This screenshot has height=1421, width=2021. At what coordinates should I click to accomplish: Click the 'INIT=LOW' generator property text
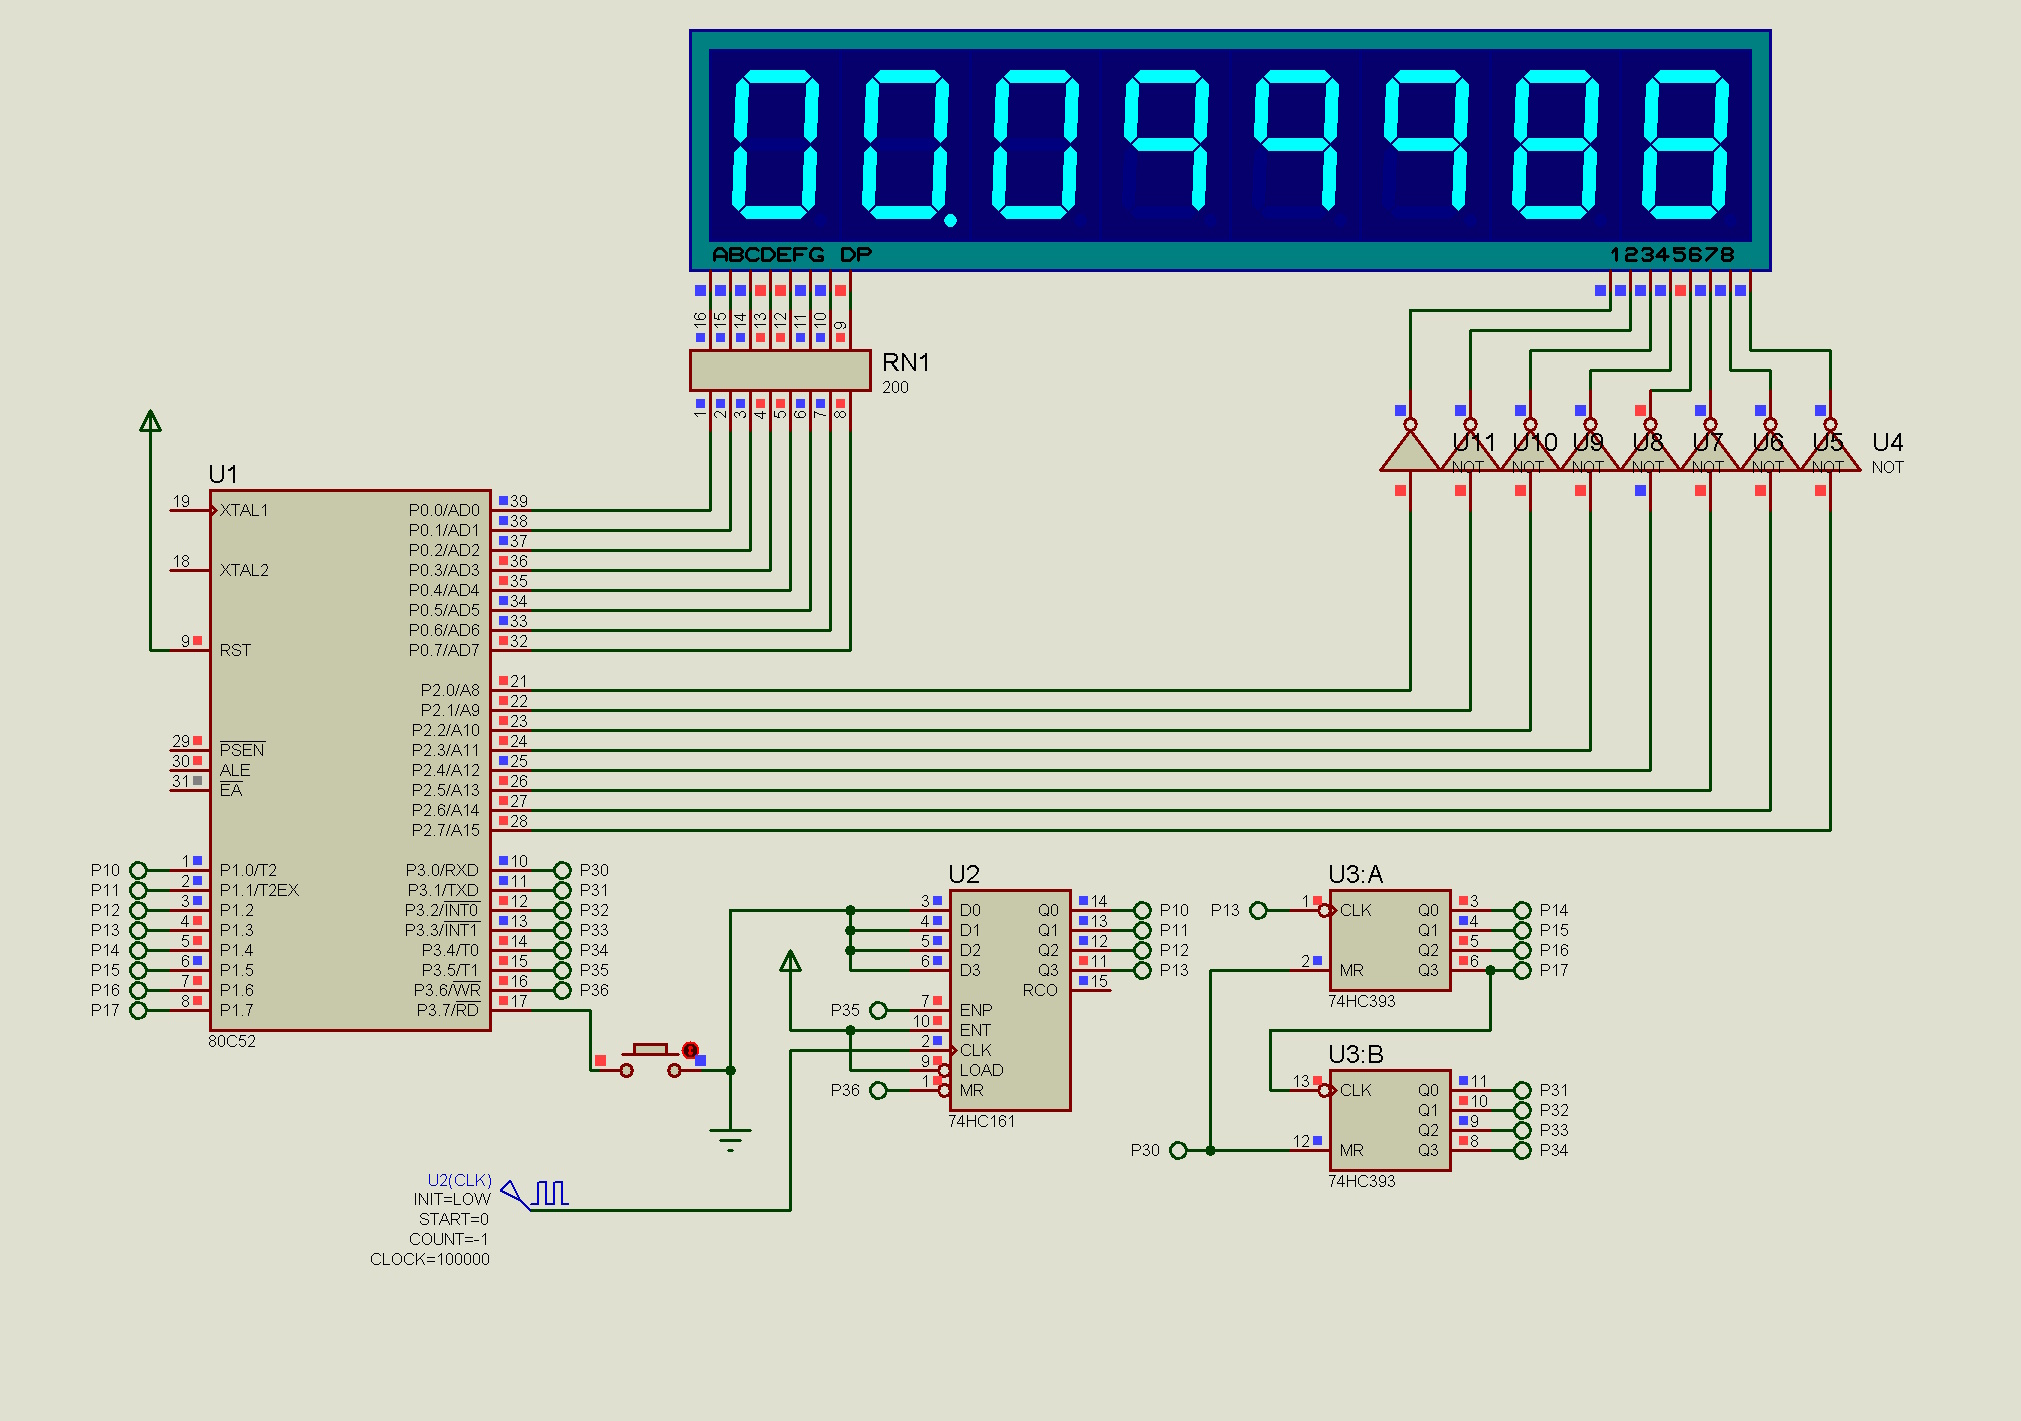[x=452, y=1199]
